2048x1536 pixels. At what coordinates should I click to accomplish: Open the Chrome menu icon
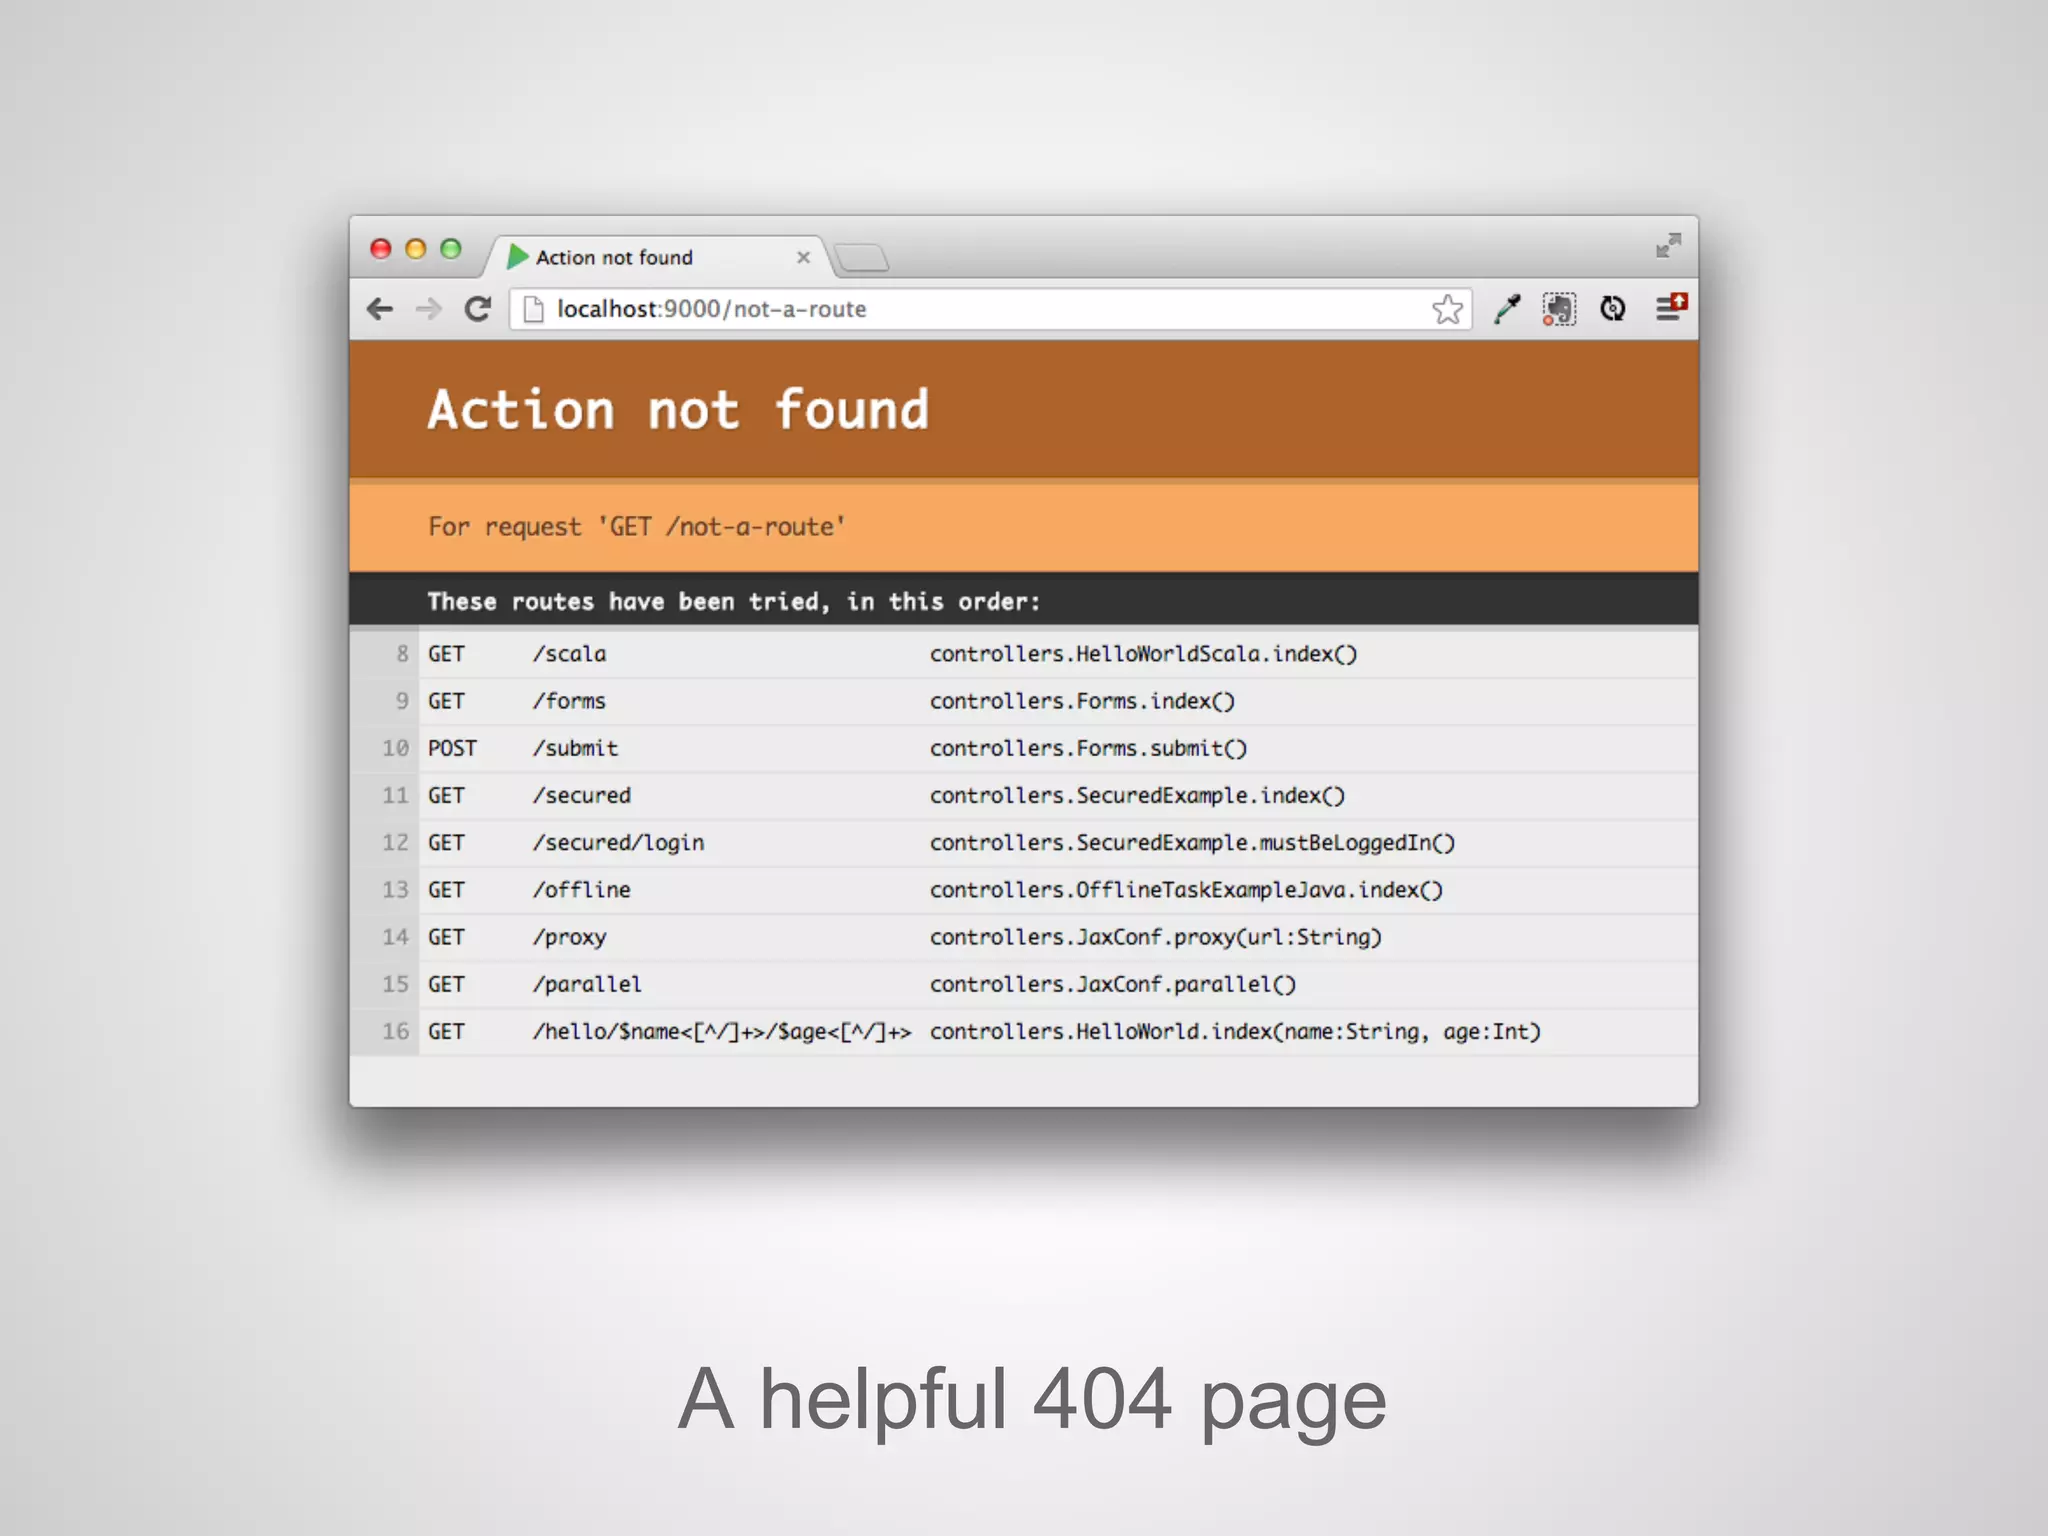(1669, 307)
